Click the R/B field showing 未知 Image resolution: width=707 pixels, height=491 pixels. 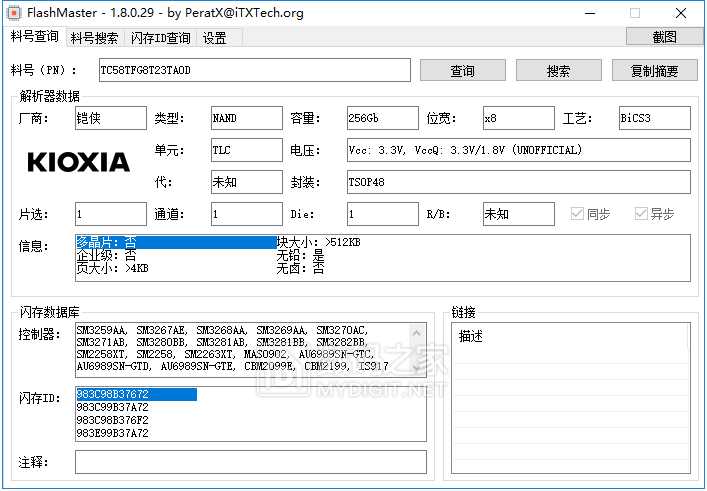[519, 214]
